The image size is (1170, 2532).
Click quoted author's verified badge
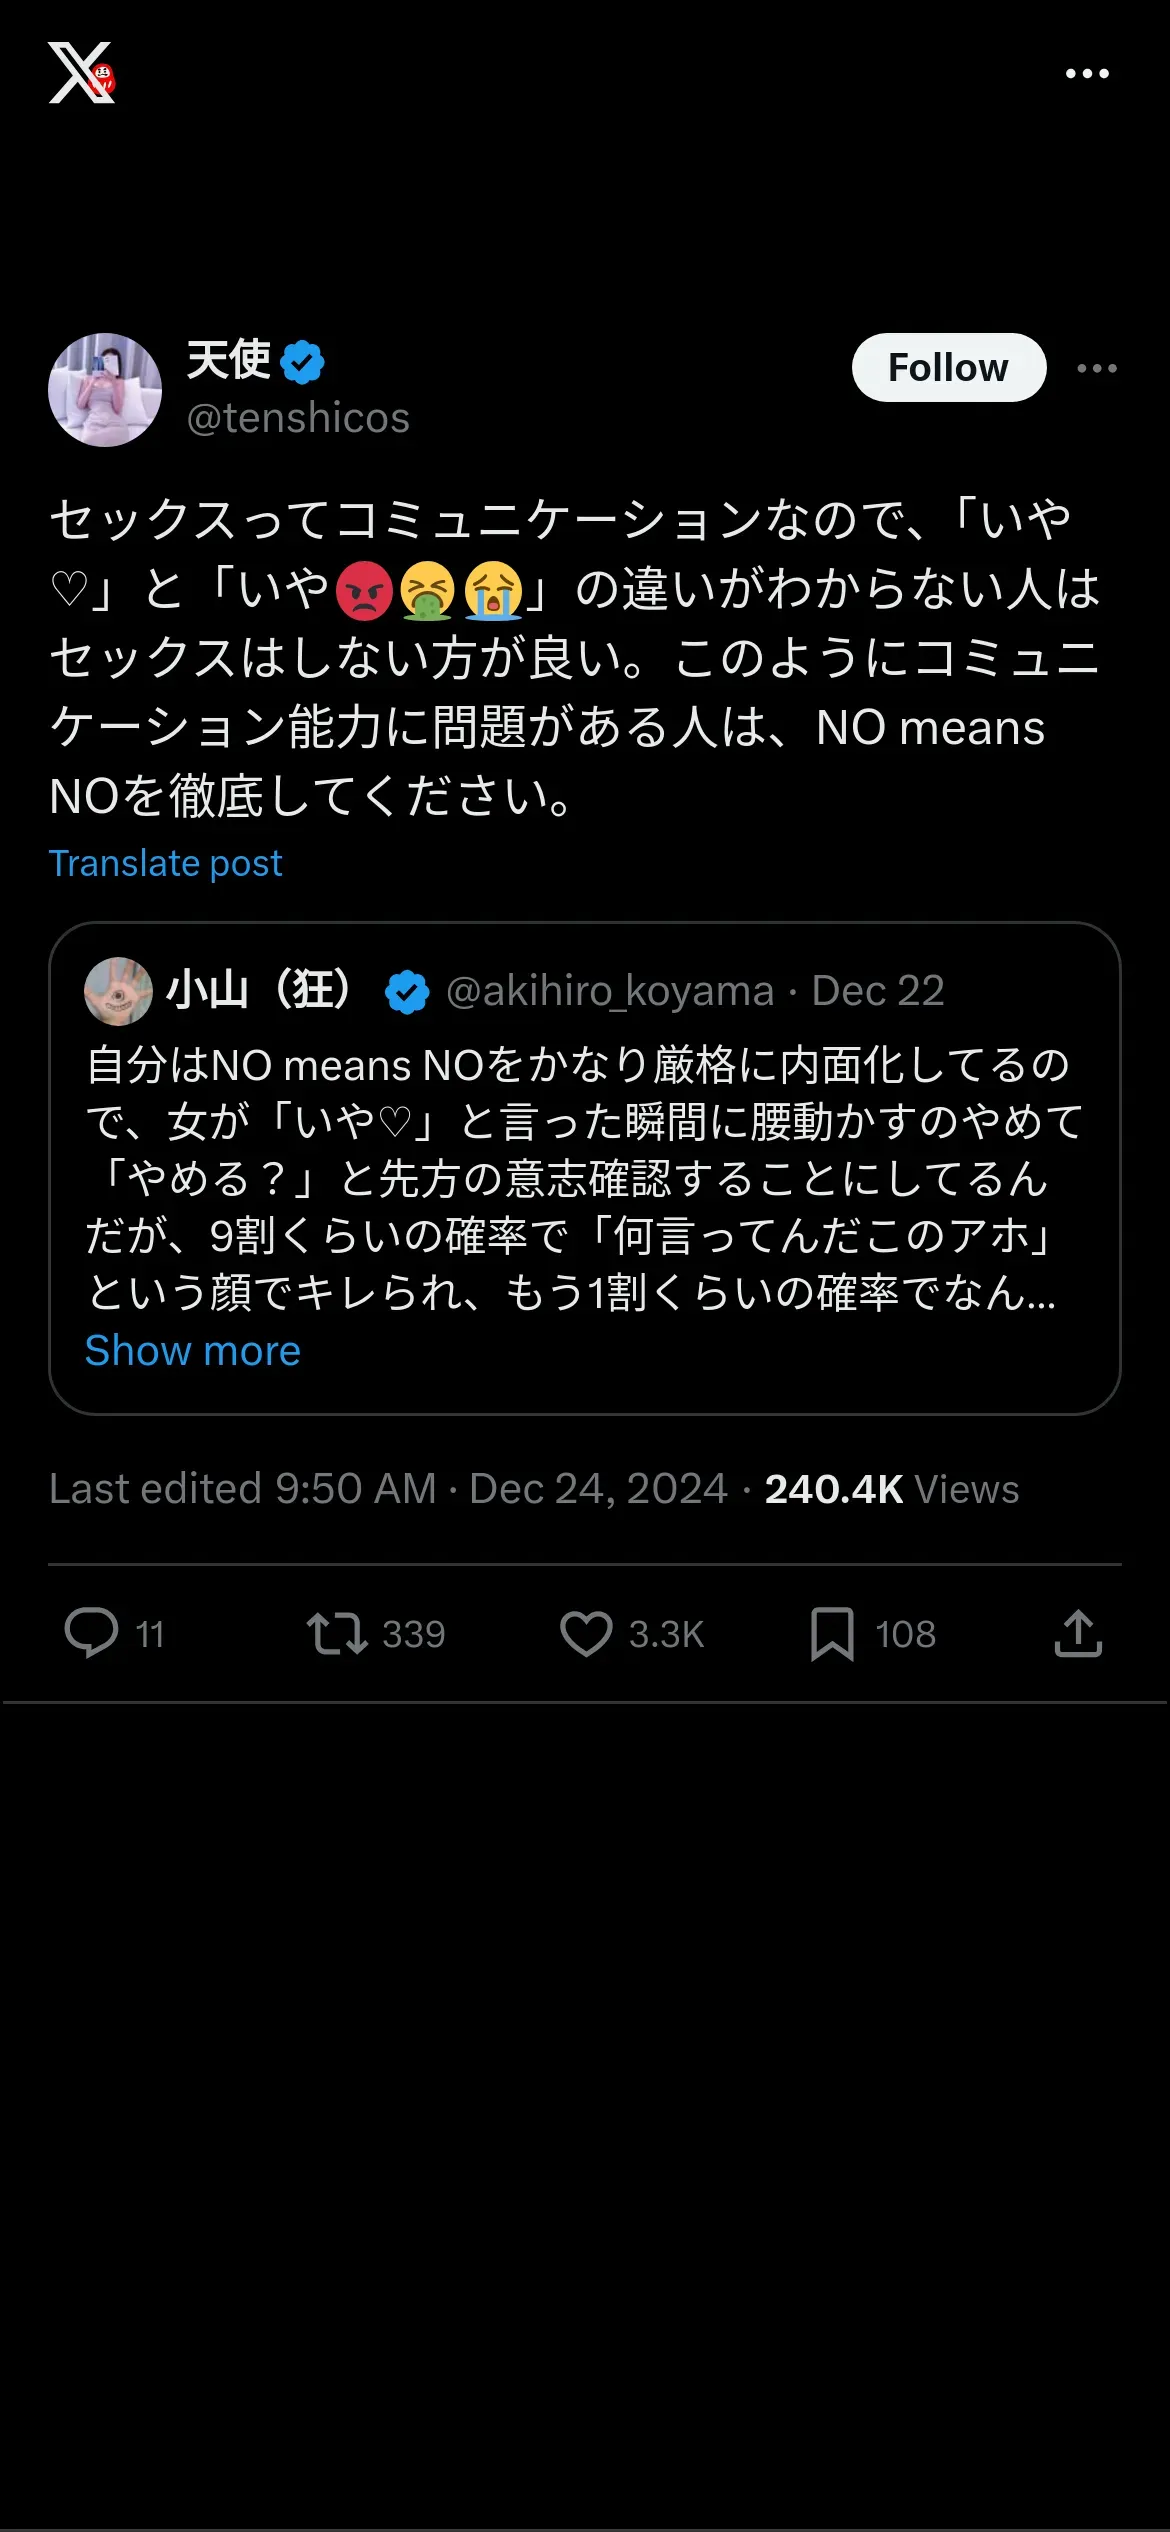click(407, 992)
